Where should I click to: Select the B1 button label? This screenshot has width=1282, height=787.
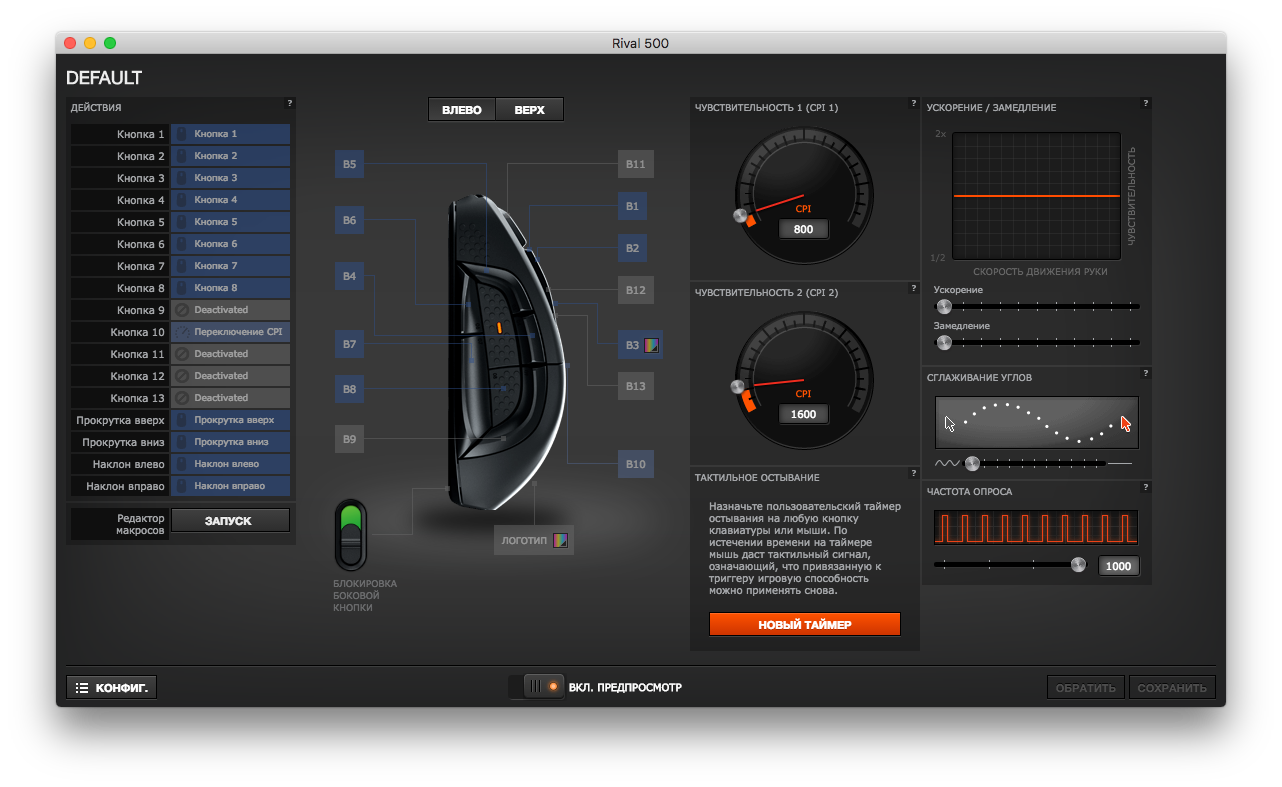coord(632,206)
